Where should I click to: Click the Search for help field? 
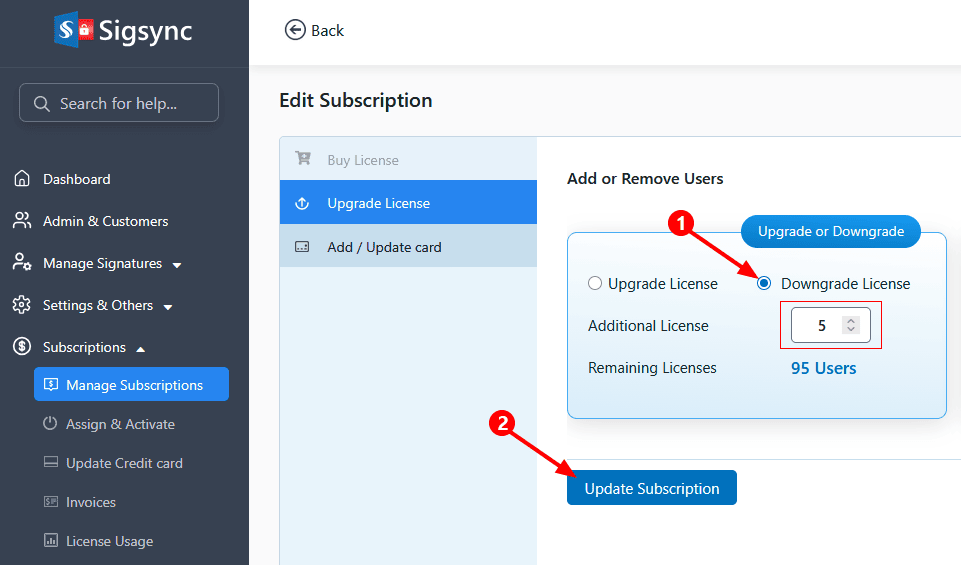tap(119, 103)
